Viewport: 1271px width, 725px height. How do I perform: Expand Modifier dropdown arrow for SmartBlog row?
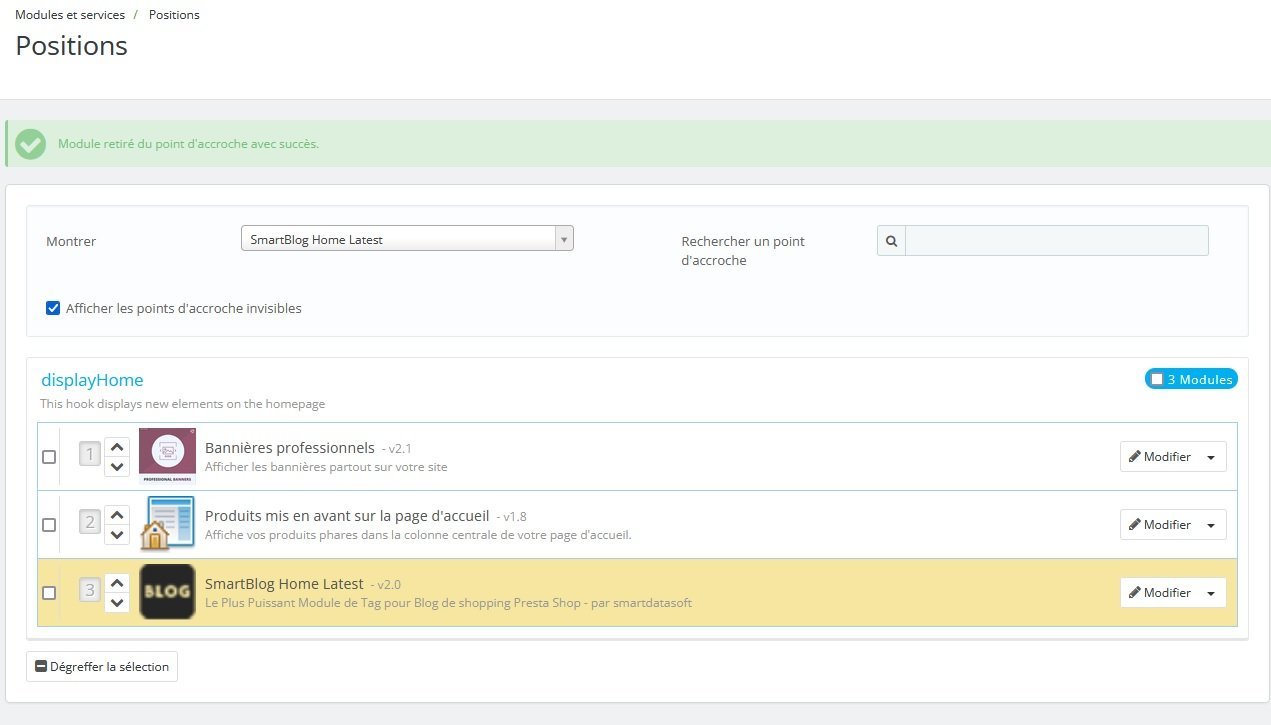pyautogui.click(x=1211, y=593)
